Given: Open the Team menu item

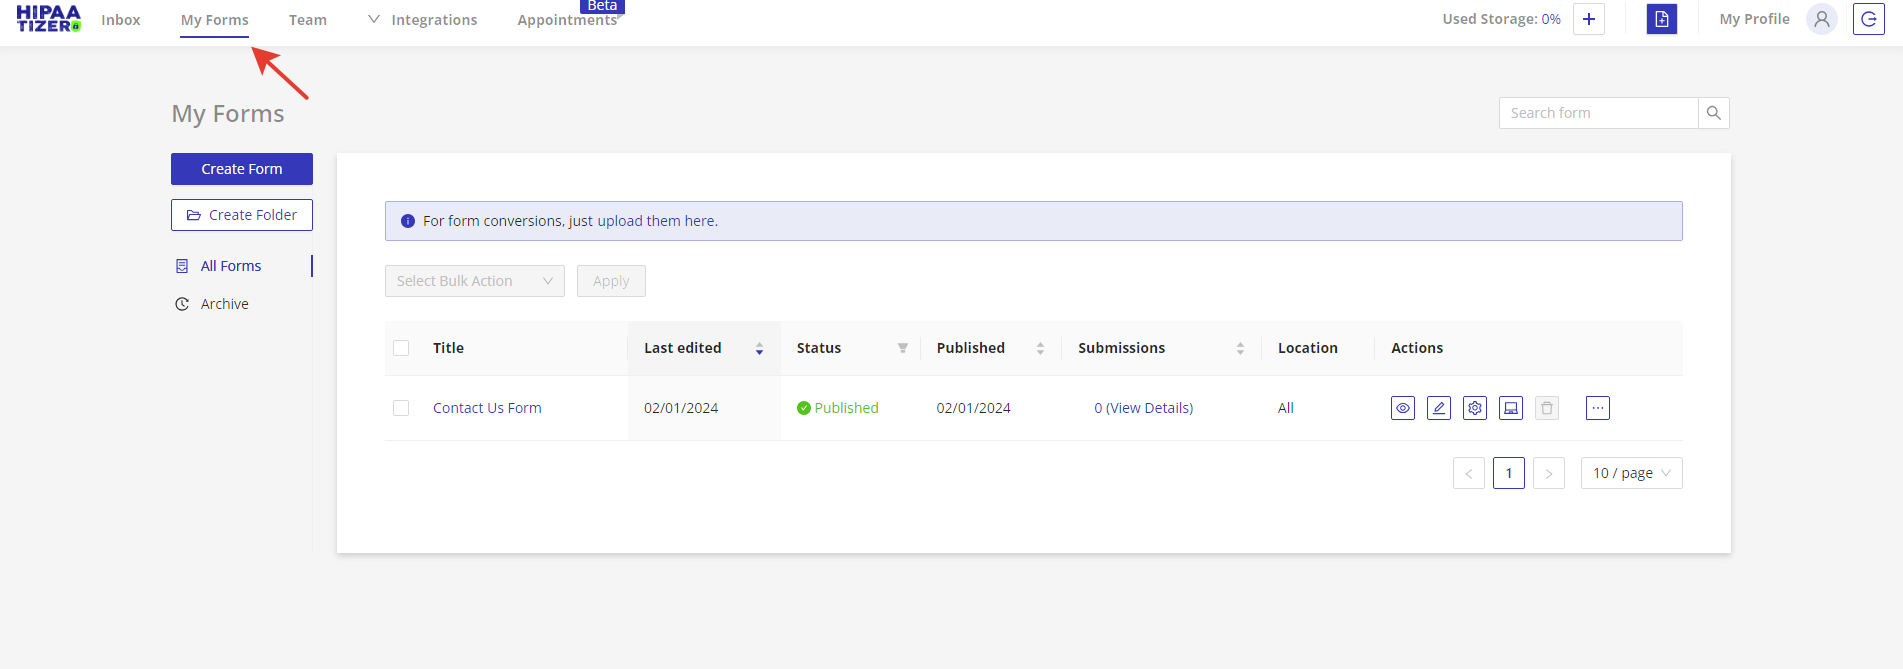Looking at the screenshot, I should pos(308,20).
